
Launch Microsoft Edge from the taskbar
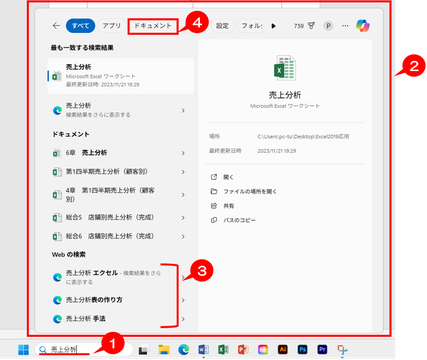coord(183,350)
